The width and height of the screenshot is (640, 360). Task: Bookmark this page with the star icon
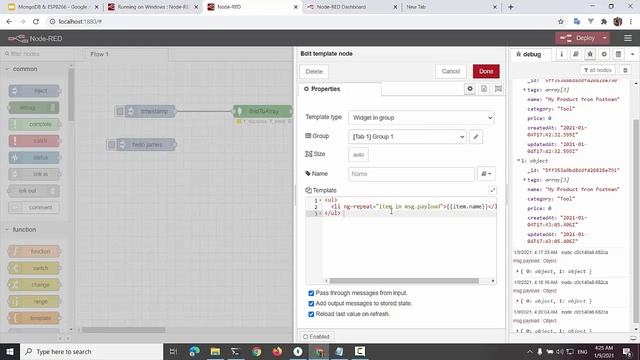[561, 21]
